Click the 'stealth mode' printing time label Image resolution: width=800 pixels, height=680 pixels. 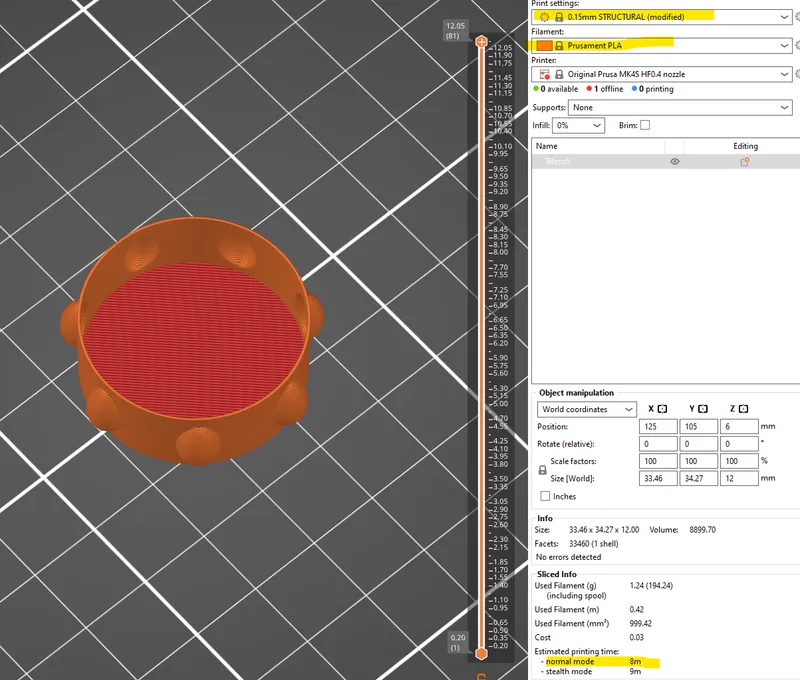coord(569,672)
